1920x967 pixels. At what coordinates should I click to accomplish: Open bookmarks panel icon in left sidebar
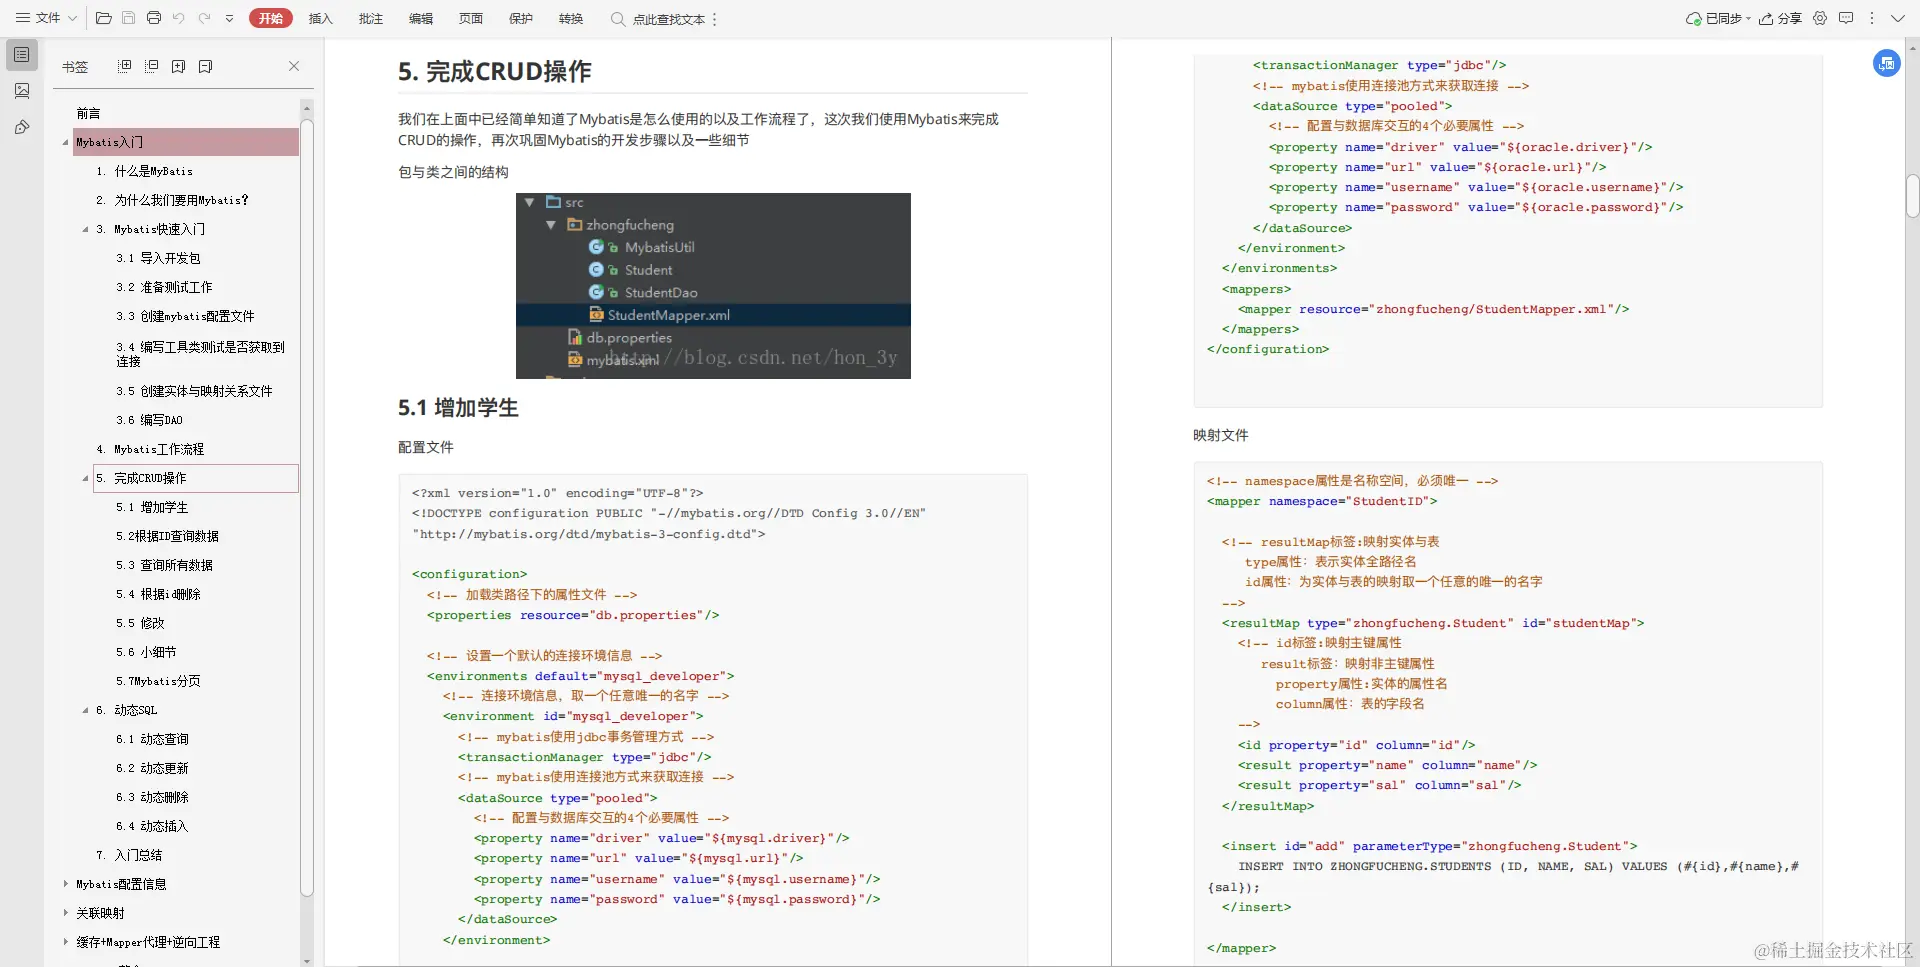tap(22, 55)
